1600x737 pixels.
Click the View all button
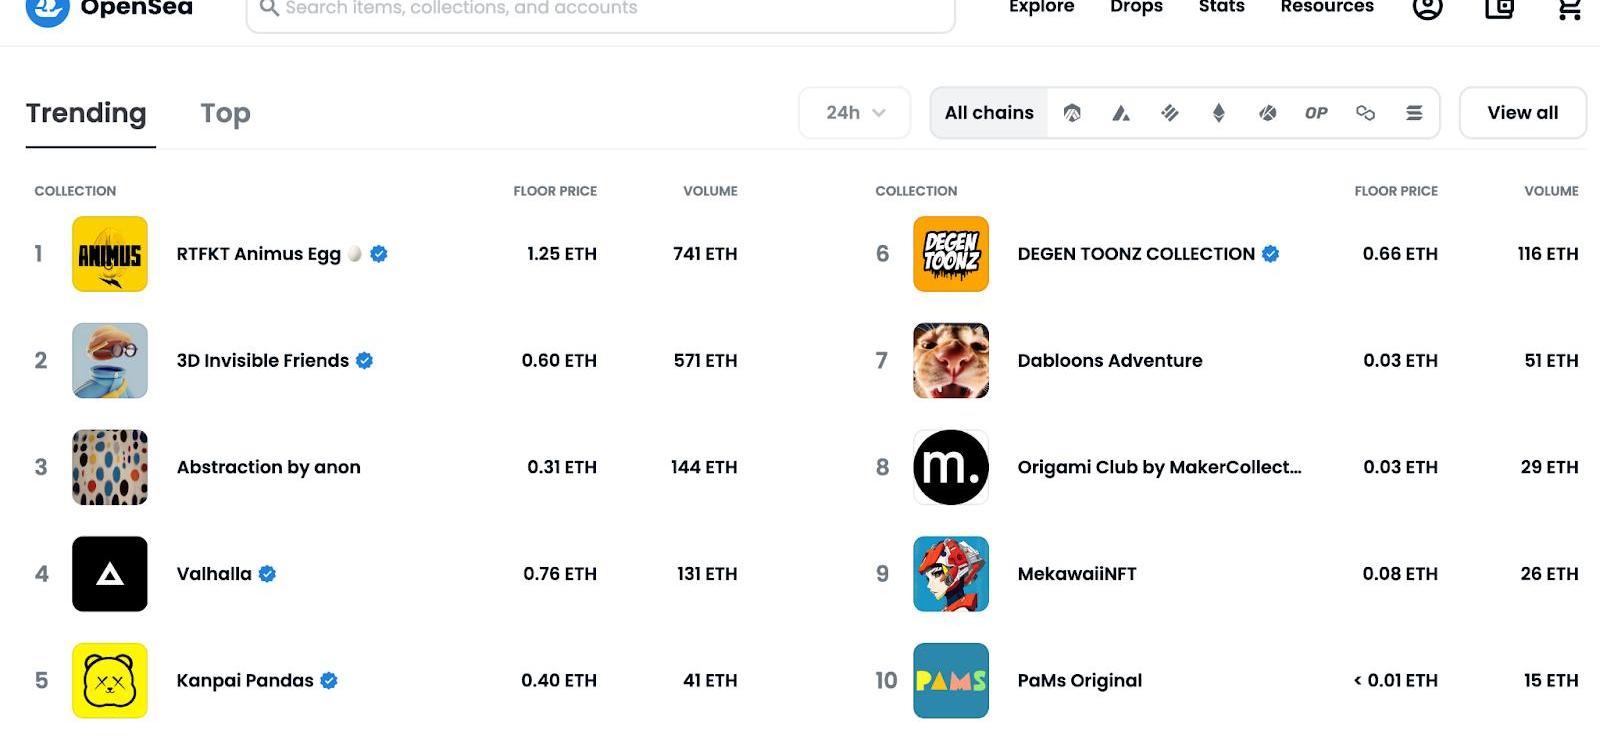[x=1523, y=113]
